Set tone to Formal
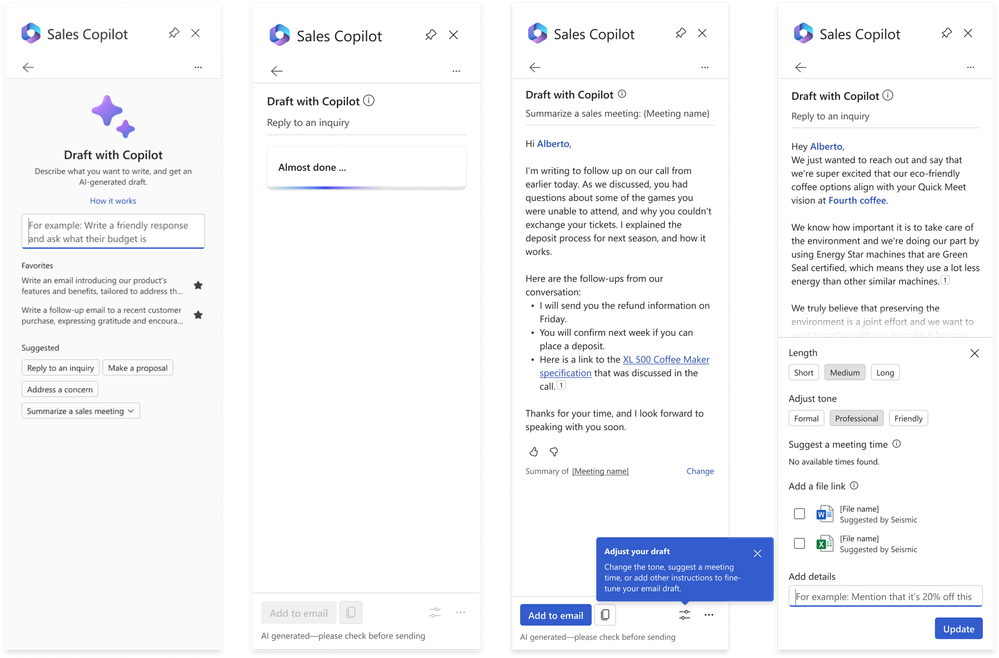This screenshot has height=658, width=999. click(806, 418)
